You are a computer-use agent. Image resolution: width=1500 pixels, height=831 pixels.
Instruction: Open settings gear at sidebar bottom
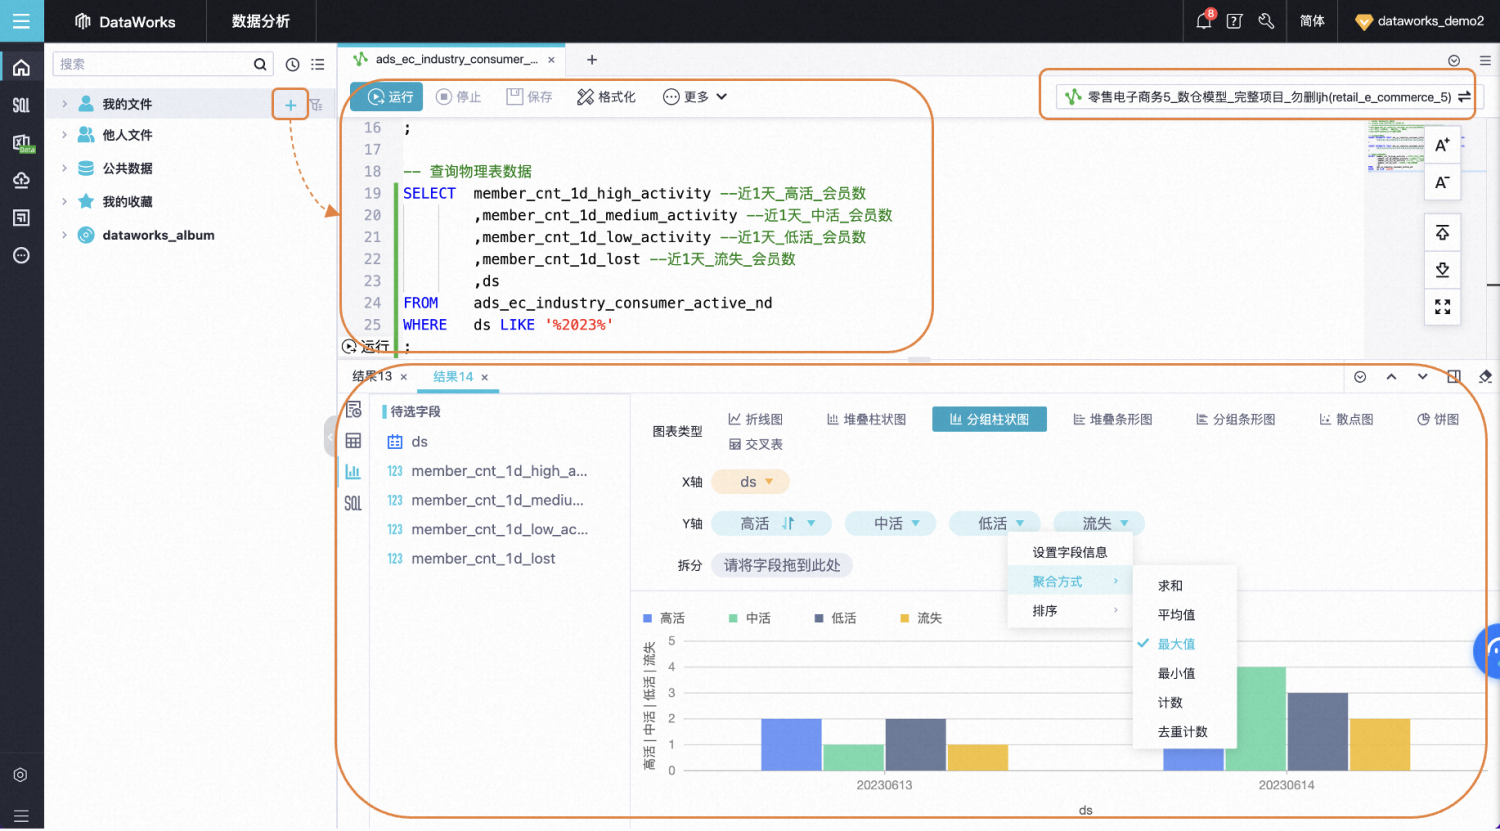(x=20, y=775)
